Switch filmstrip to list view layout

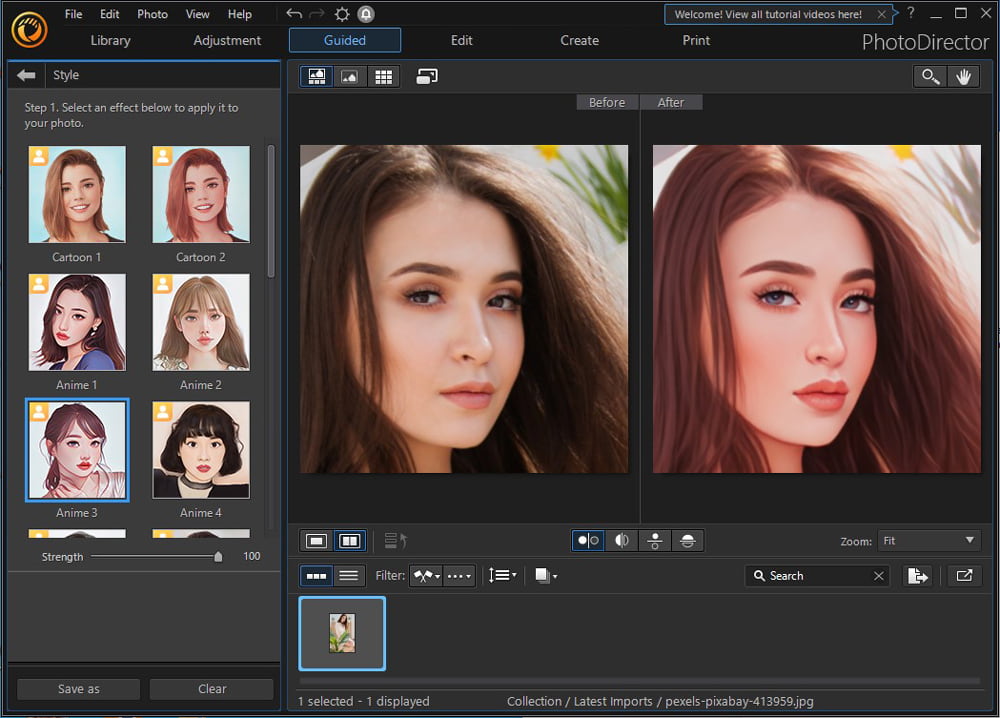(x=348, y=575)
